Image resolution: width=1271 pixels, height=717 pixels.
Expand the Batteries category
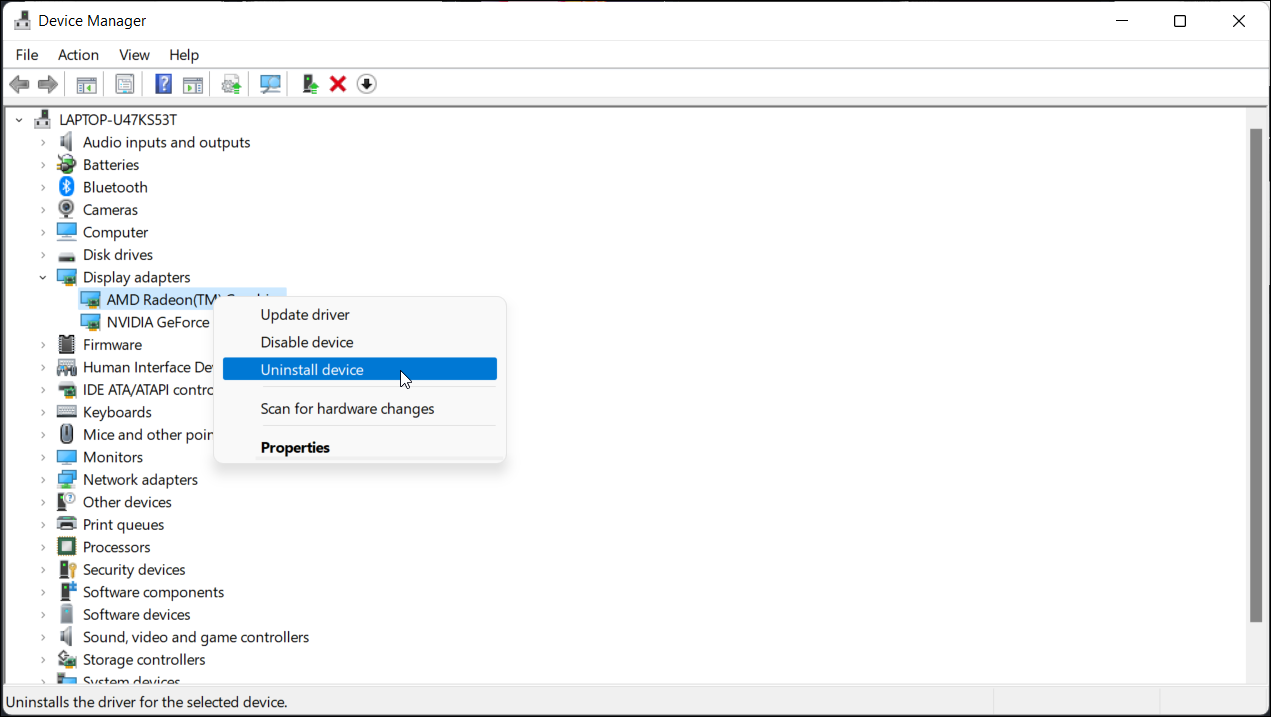click(43, 165)
